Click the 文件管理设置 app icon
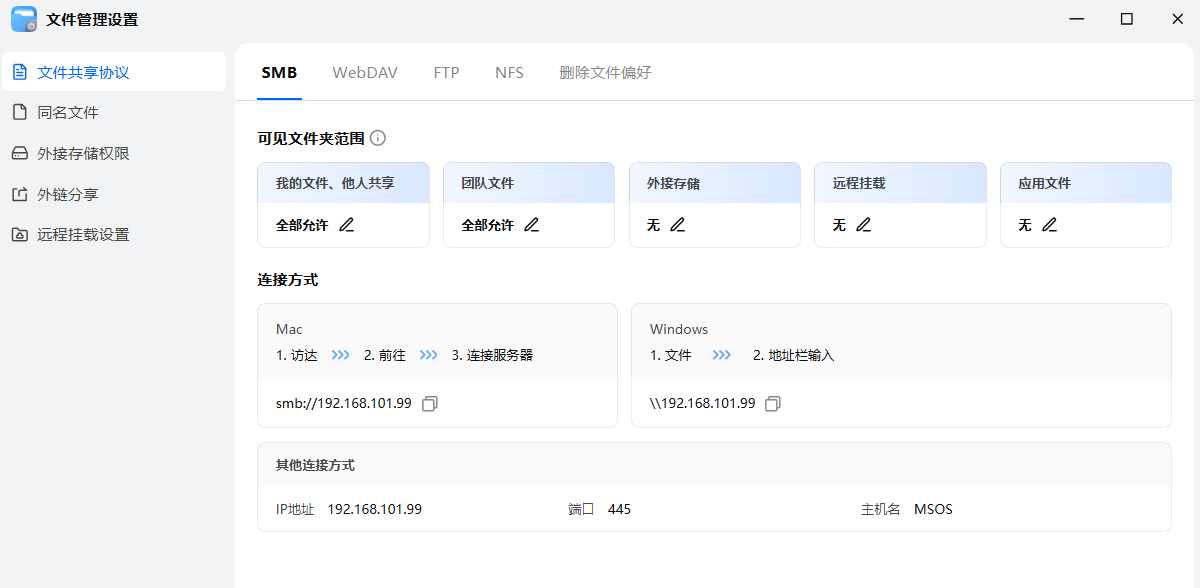The width and height of the screenshot is (1200, 588). tap(24, 19)
